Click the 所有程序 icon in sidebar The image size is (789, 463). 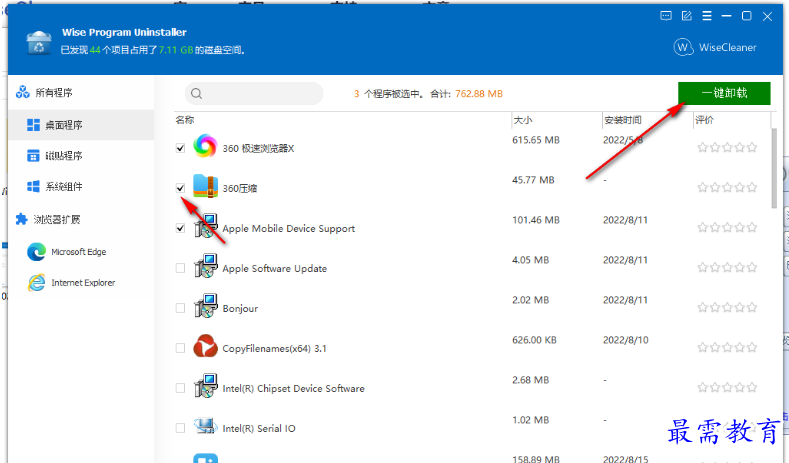click(23, 92)
